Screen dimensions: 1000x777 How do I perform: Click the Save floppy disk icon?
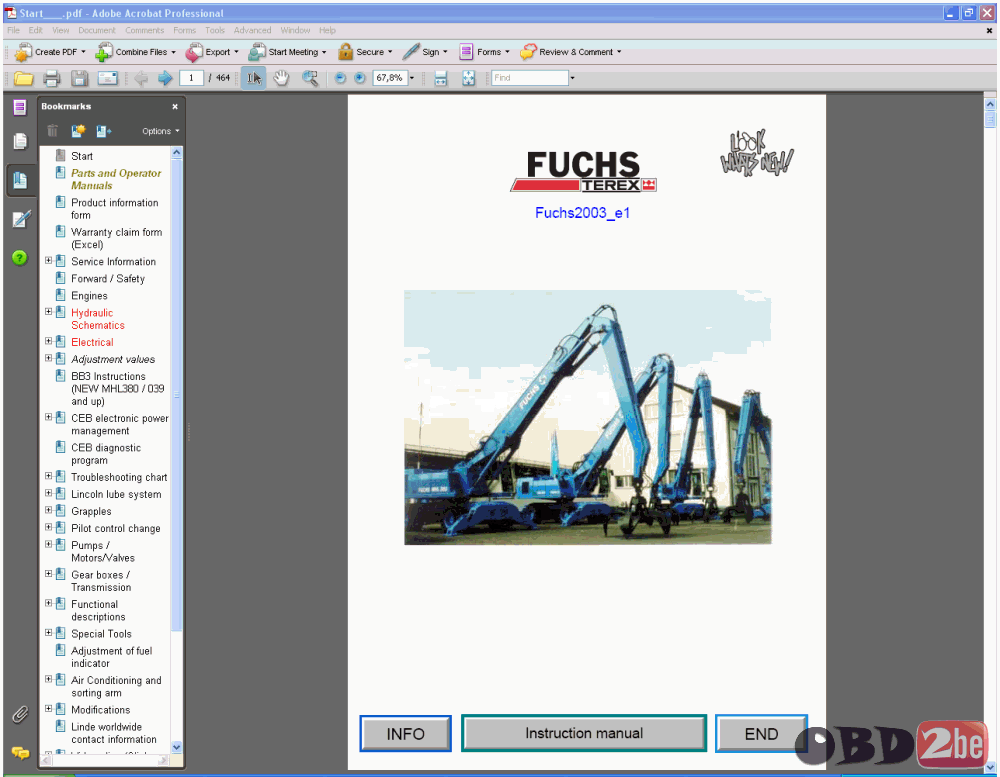(x=79, y=78)
